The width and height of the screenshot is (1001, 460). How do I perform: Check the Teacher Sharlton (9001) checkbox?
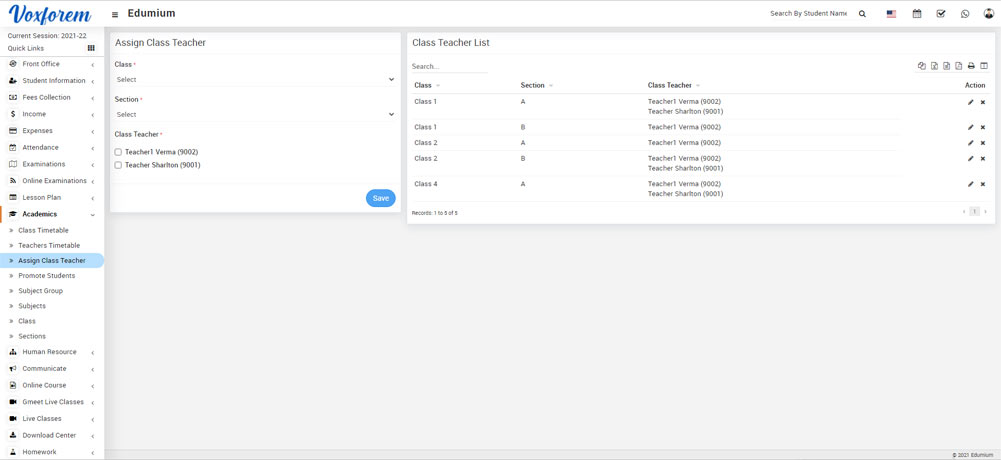[118, 165]
